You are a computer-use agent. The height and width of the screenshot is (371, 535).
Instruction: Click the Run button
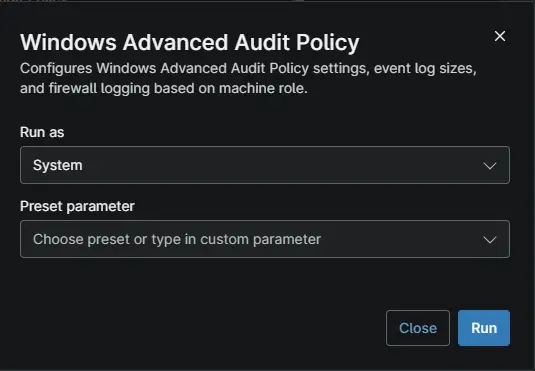(484, 328)
